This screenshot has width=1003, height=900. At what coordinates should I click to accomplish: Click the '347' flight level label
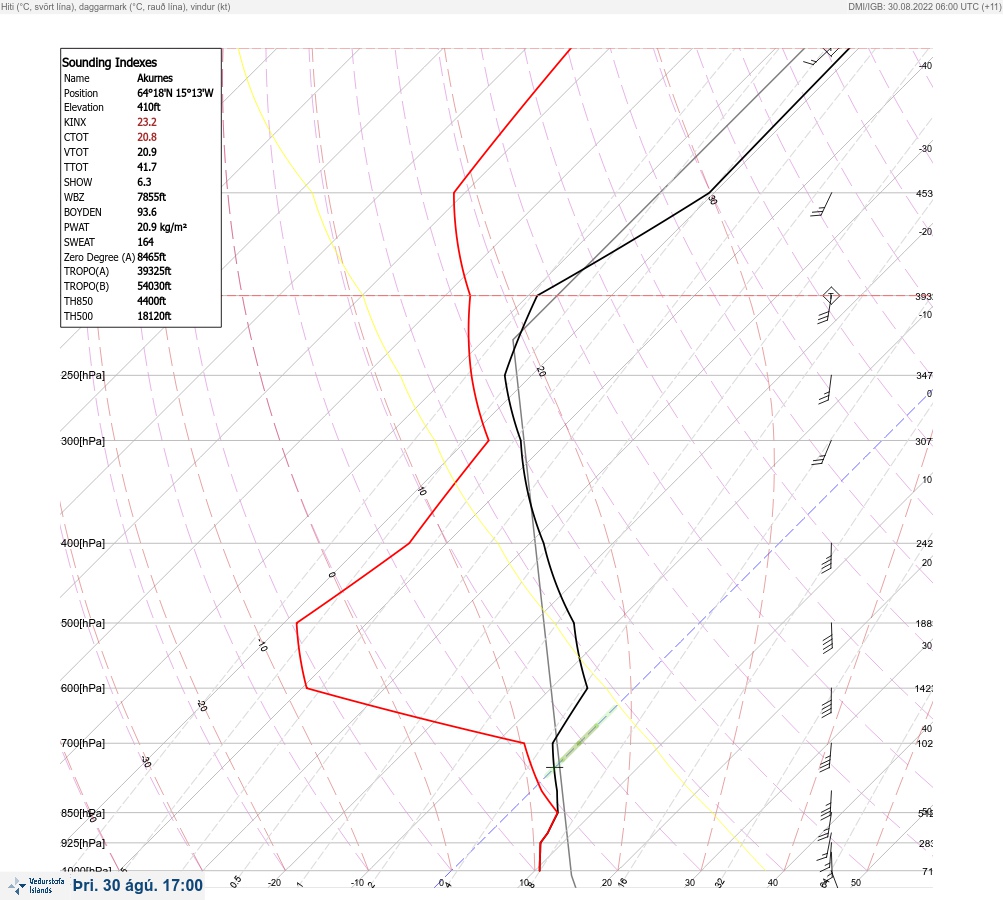[924, 375]
